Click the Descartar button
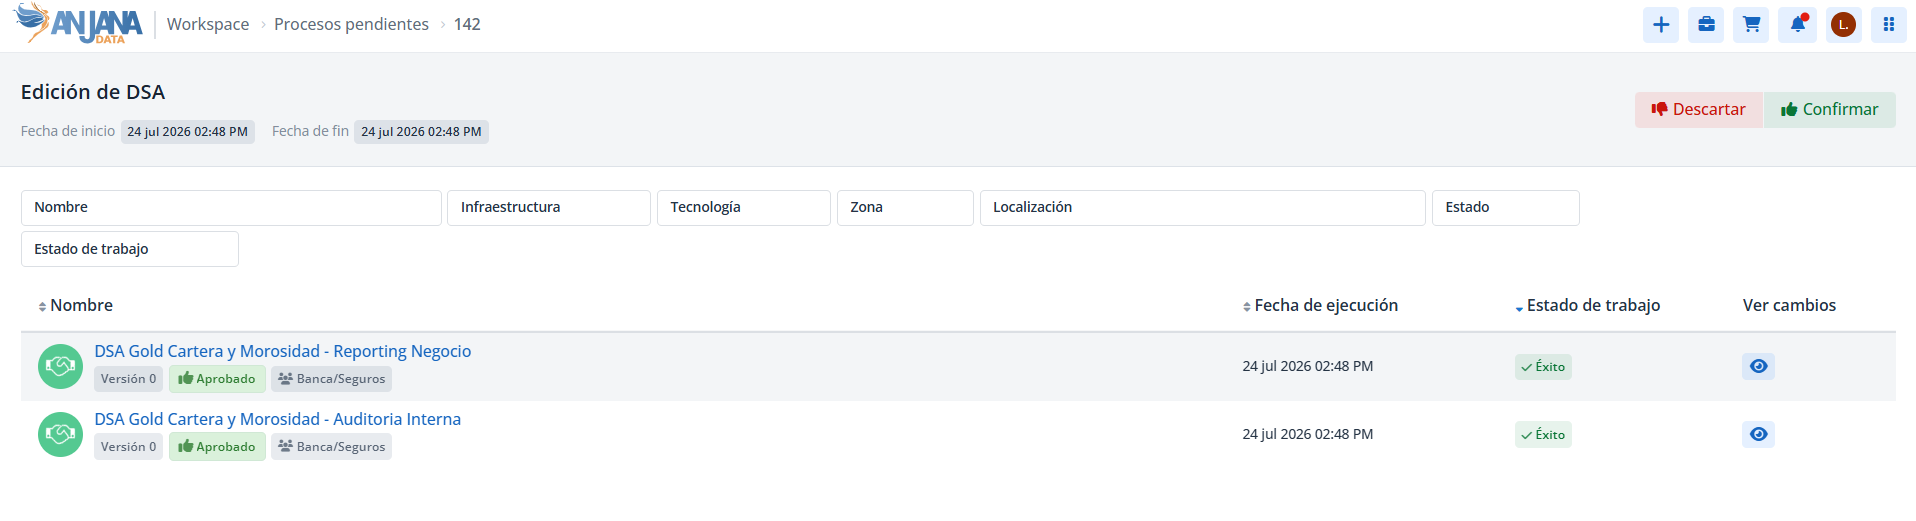Screen dimensions: 1916x521 (1699, 110)
